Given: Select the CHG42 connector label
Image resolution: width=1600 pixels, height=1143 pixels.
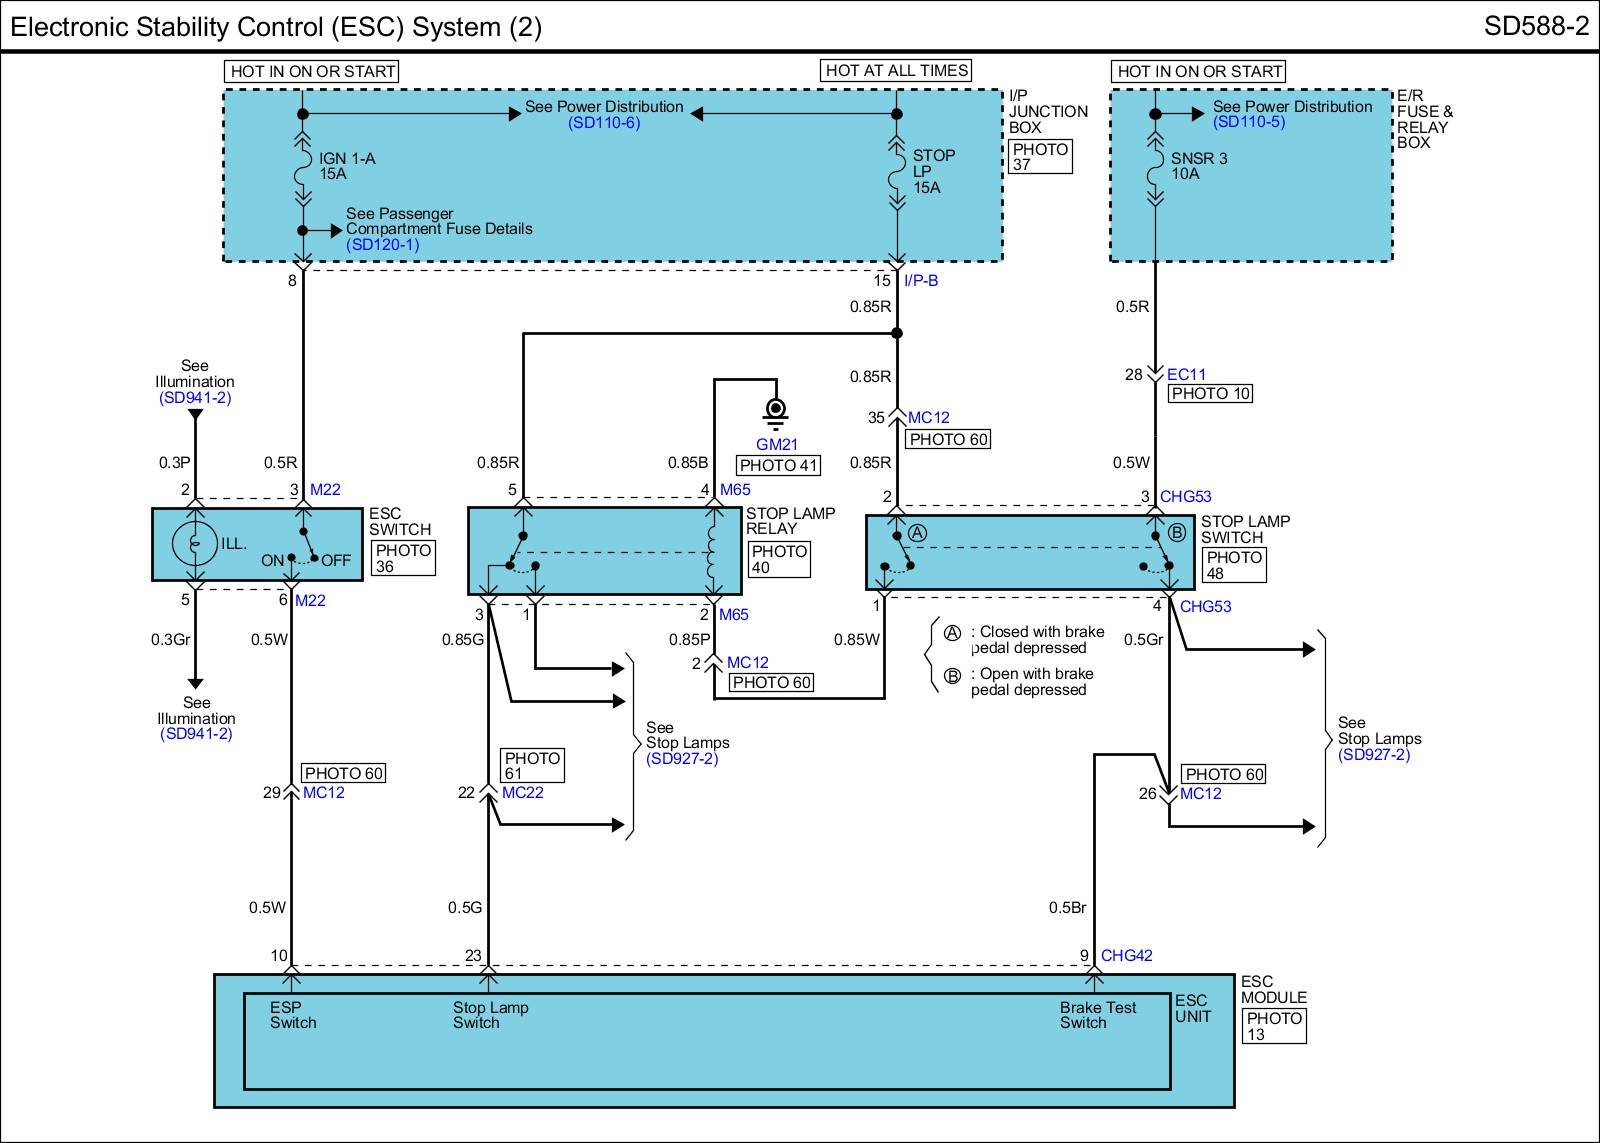Looking at the screenshot, I should (x=1126, y=956).
